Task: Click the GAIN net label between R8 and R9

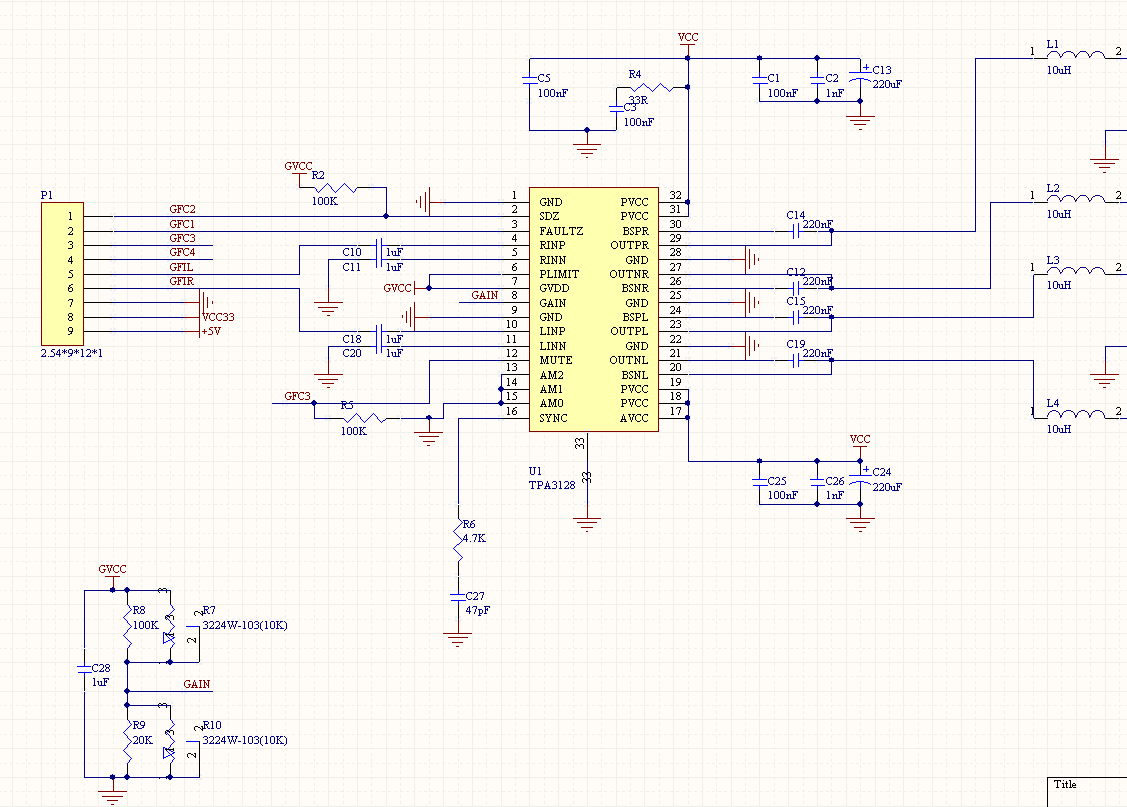Action: (197, 684)
